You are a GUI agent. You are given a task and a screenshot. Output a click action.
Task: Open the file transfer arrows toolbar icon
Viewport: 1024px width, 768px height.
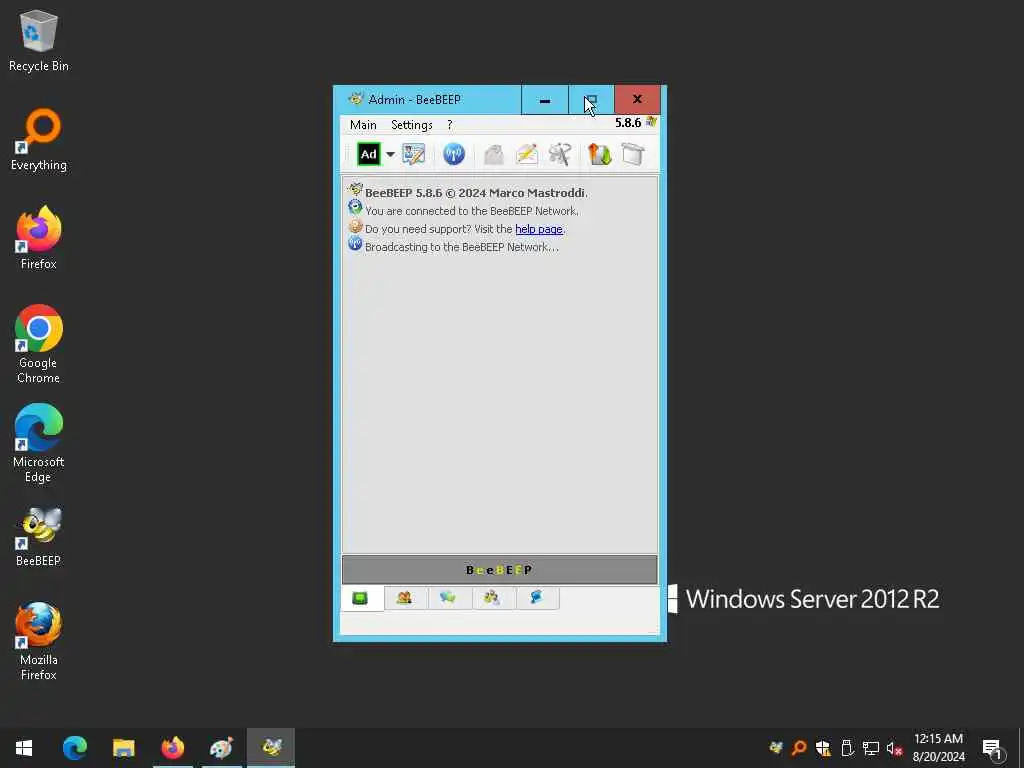(x=600, y=155)
